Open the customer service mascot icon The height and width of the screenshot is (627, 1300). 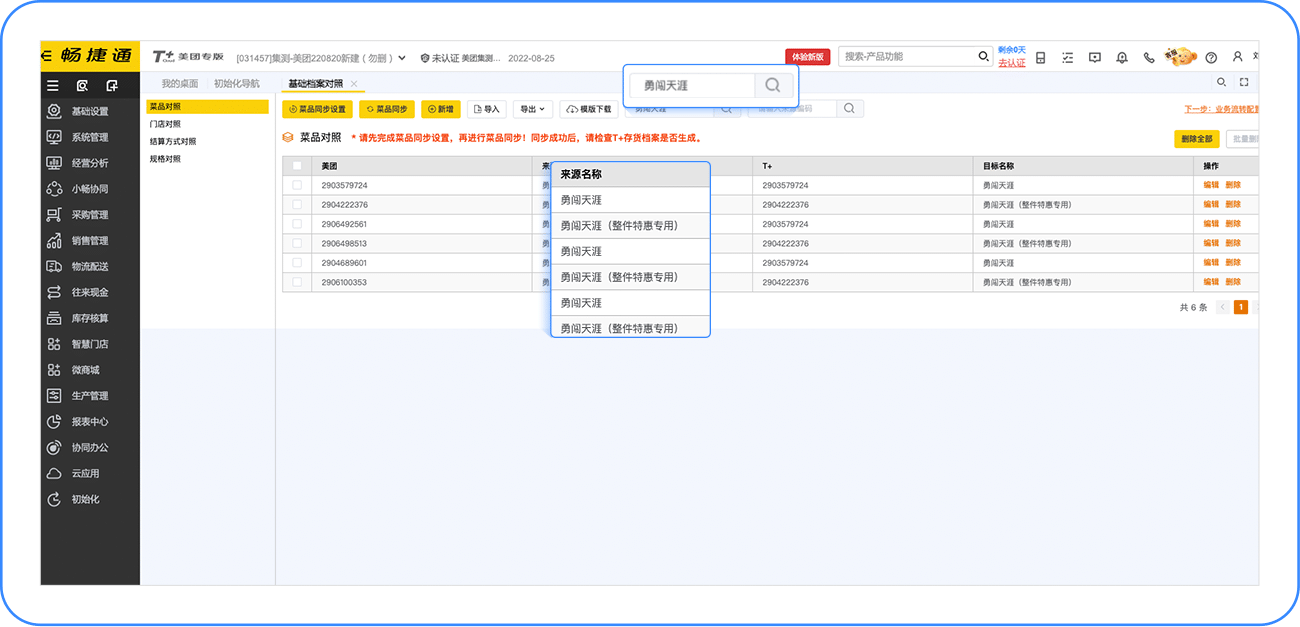(1180, 57)
